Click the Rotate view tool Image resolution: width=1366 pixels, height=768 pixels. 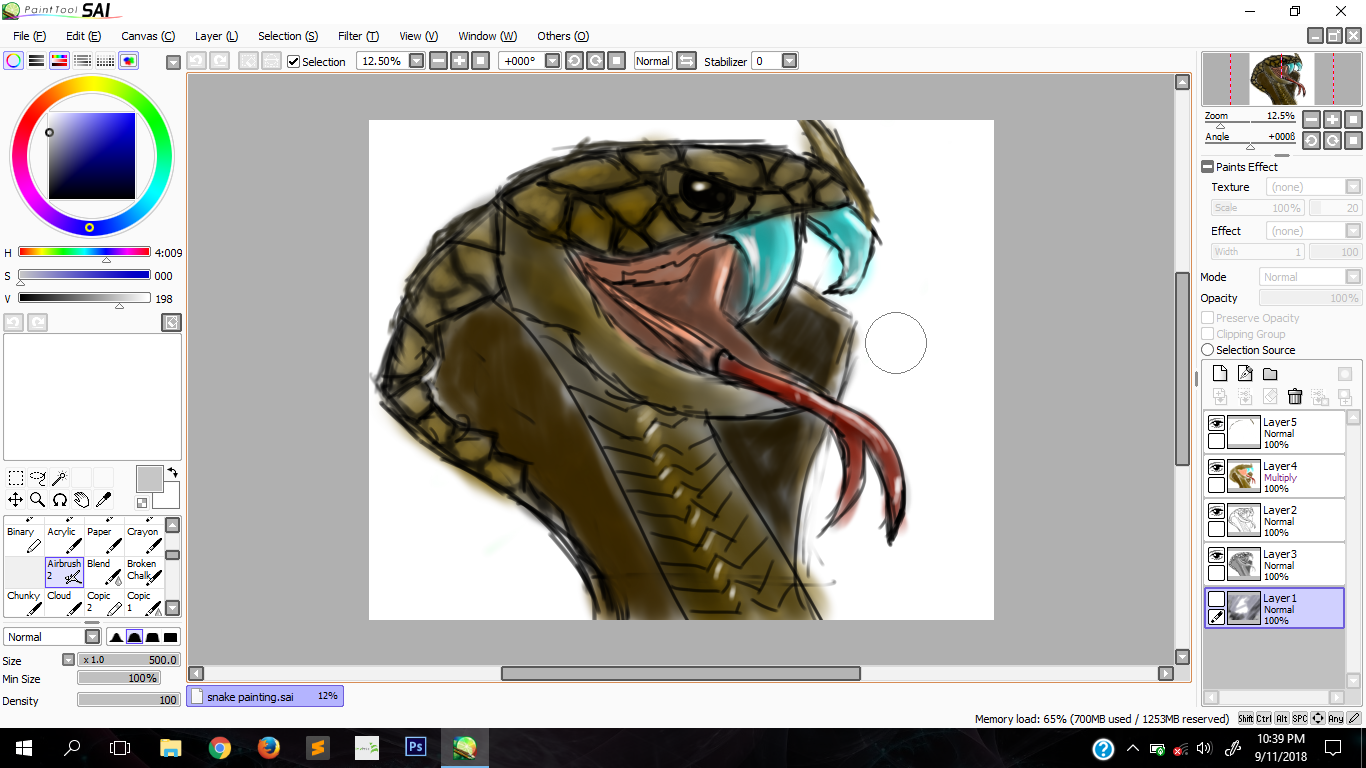pyautogui.click(x=60, y=500)
